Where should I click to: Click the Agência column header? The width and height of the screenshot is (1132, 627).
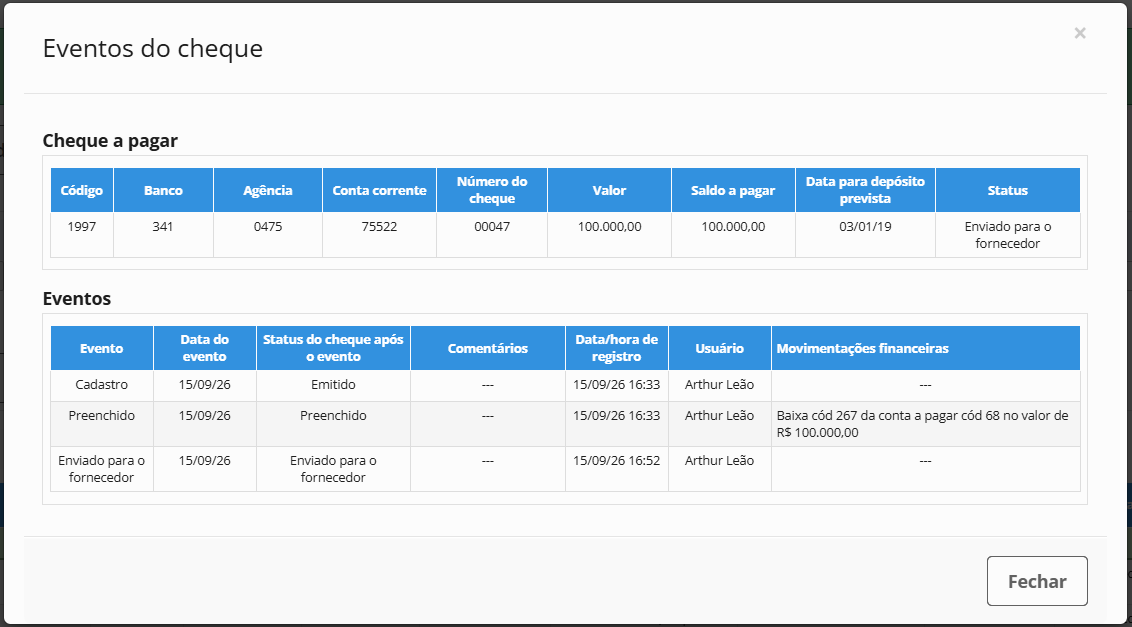[x=268, y=191]
